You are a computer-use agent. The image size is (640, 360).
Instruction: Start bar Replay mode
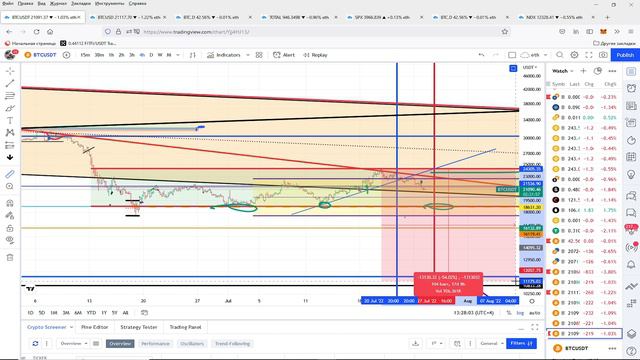click(315, 55)
